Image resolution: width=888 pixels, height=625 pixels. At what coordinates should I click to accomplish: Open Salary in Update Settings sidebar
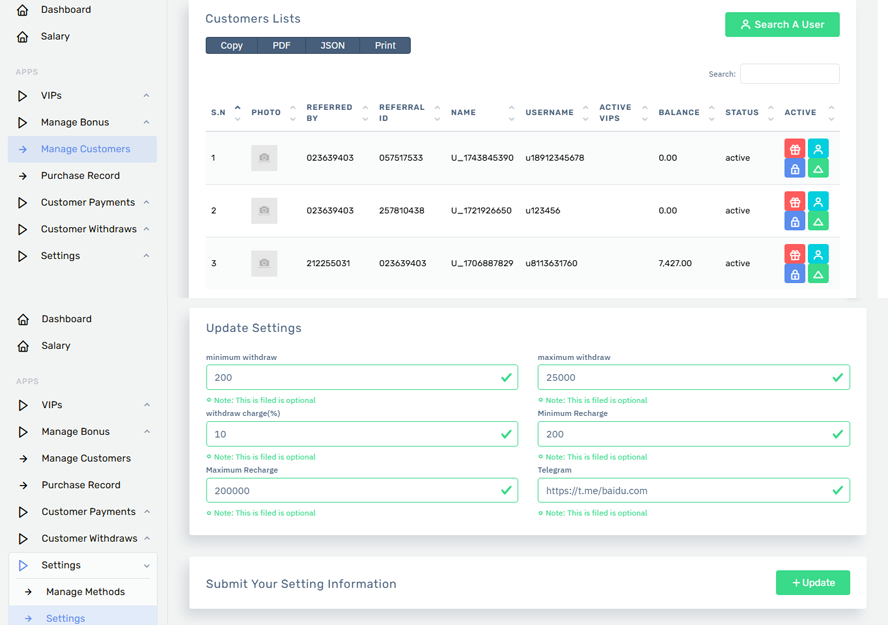56,345
